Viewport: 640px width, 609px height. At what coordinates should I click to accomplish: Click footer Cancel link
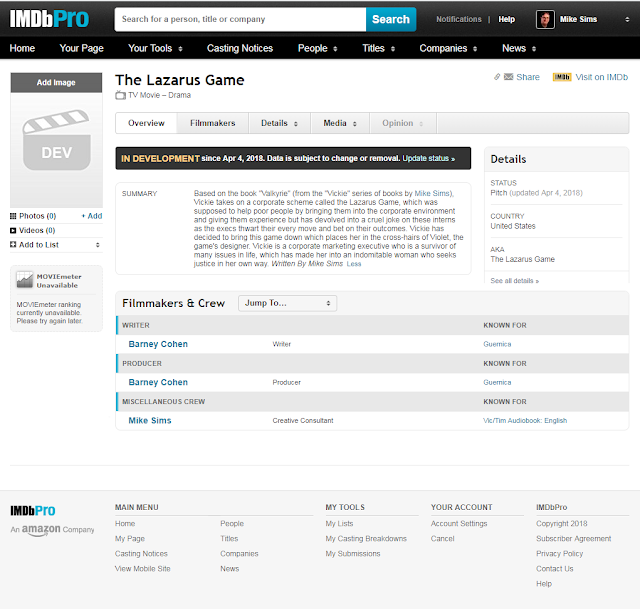pyautogui.click(x=442, y=539)
